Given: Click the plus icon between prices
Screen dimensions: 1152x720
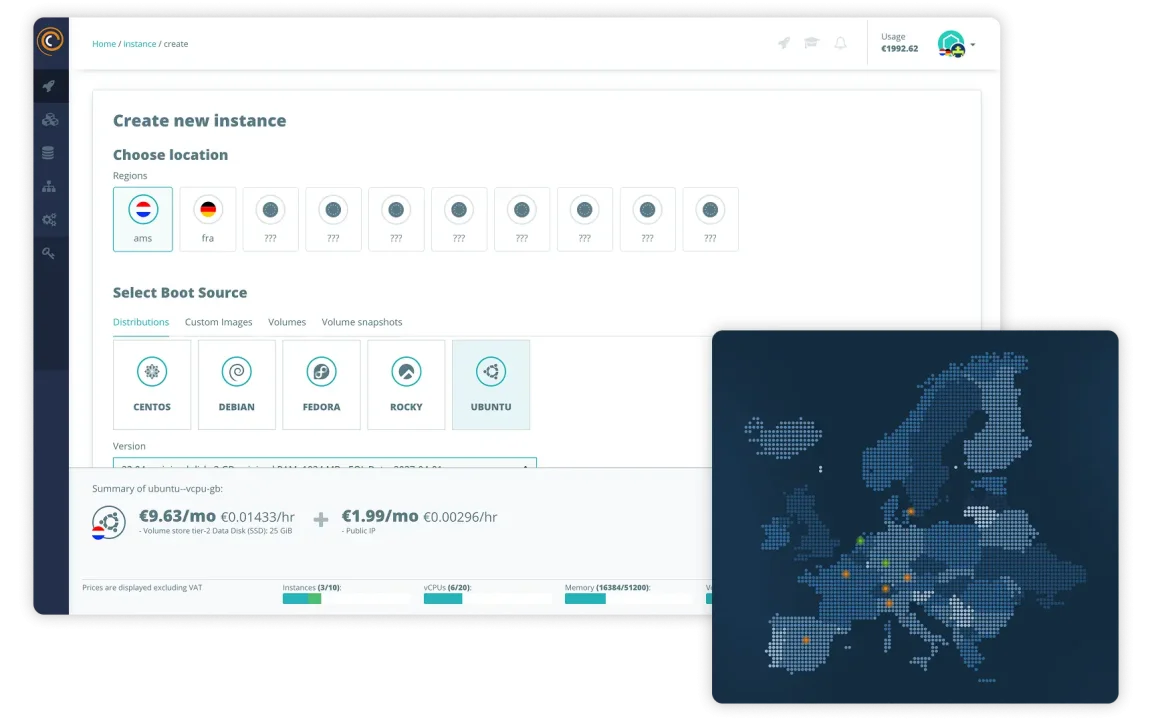Looking at the screenshot, I should tap(321, 520).
